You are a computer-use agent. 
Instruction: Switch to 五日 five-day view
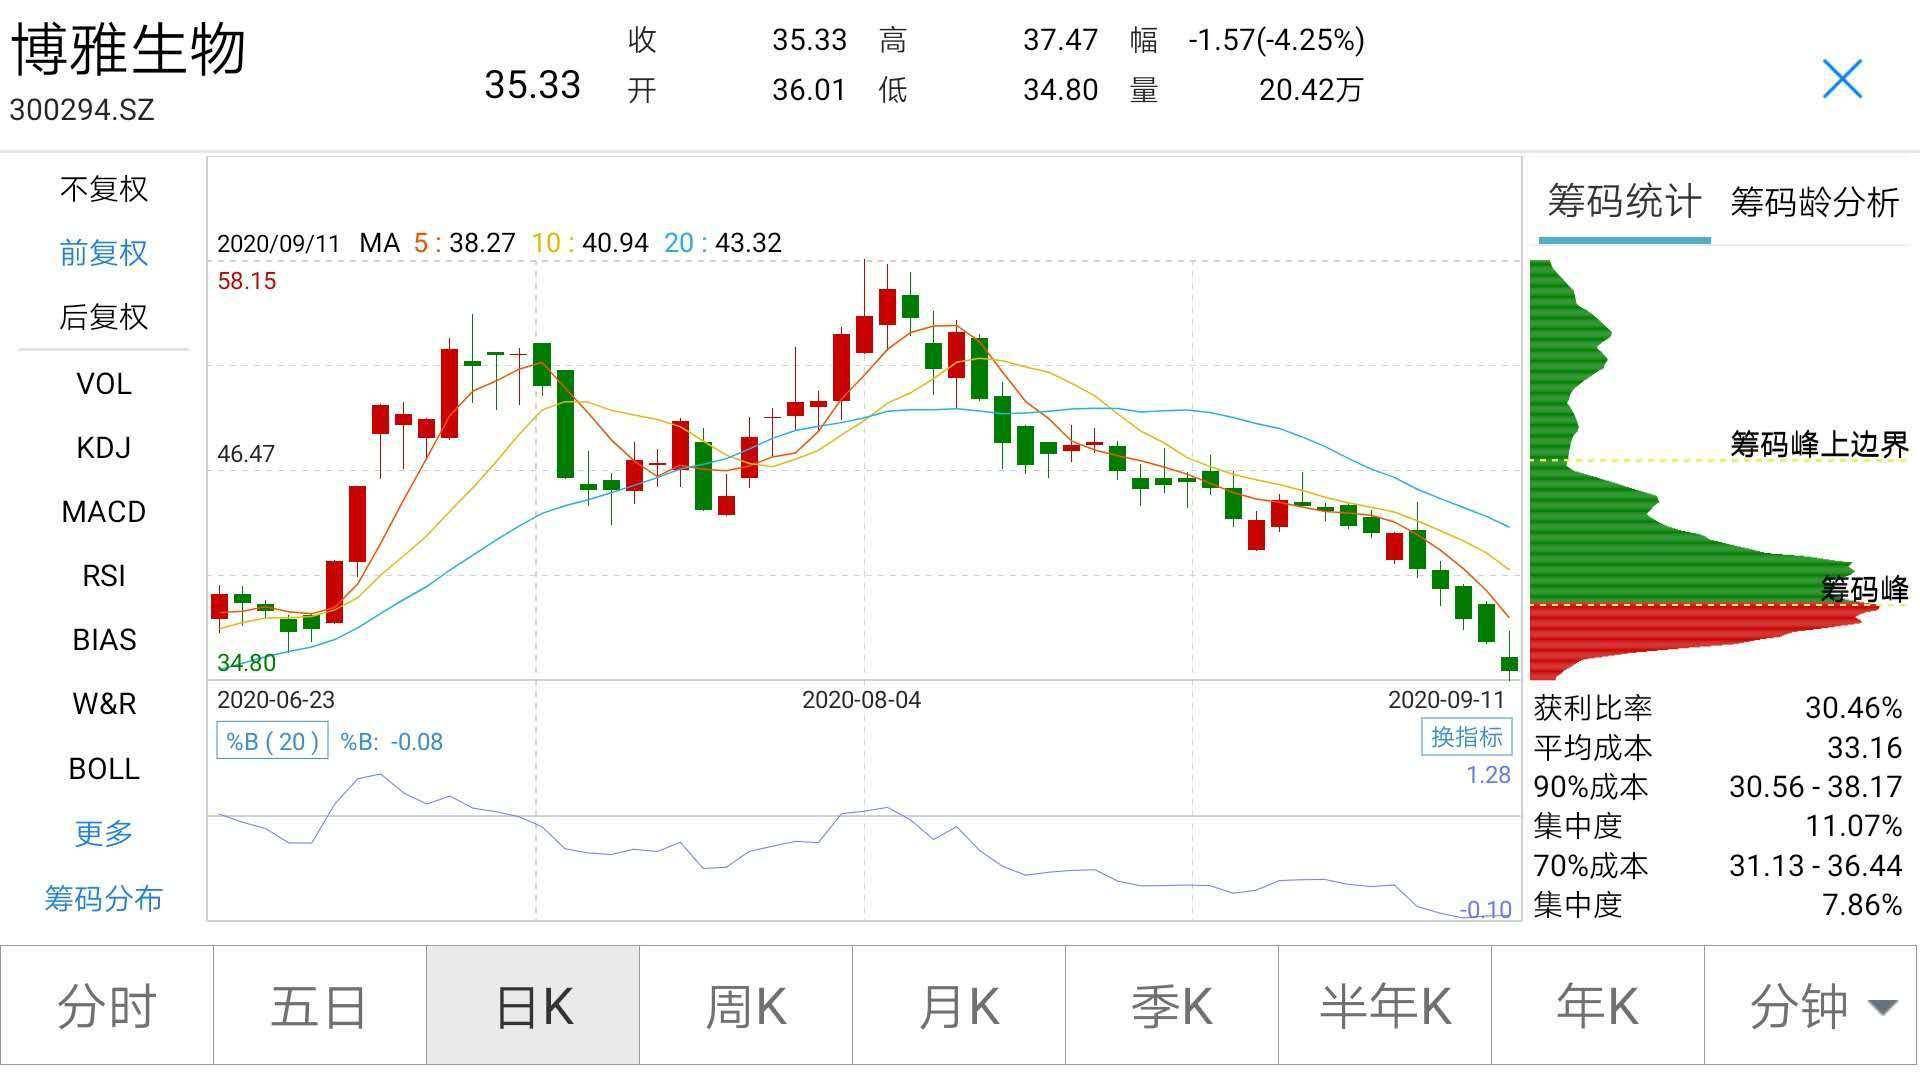point(320,1005)
